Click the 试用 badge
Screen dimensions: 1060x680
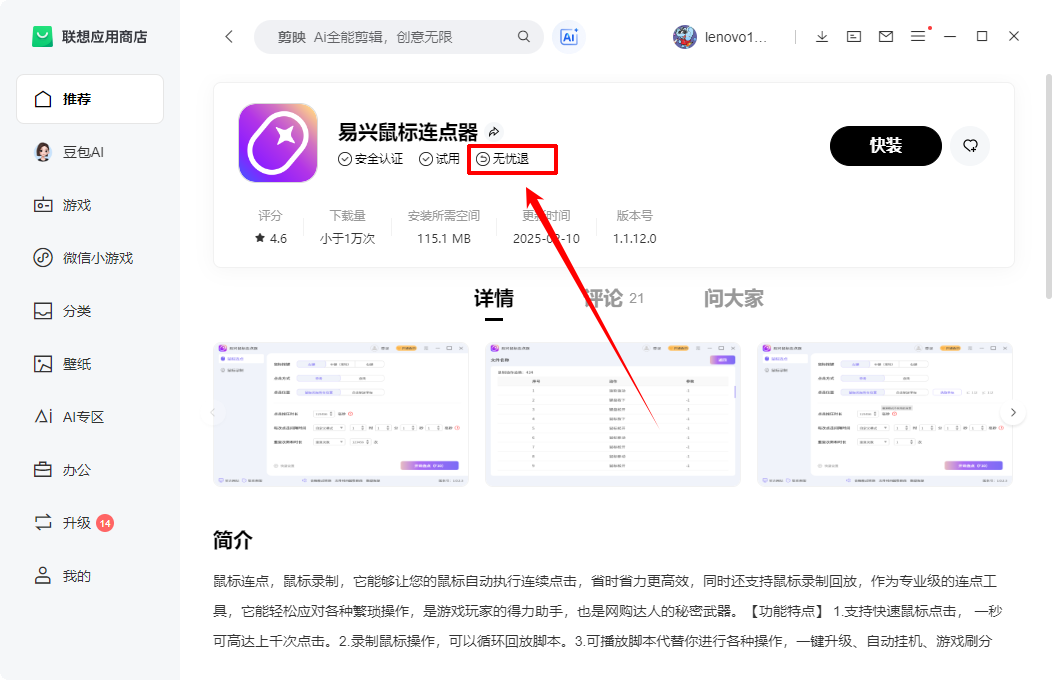[439, 159]
